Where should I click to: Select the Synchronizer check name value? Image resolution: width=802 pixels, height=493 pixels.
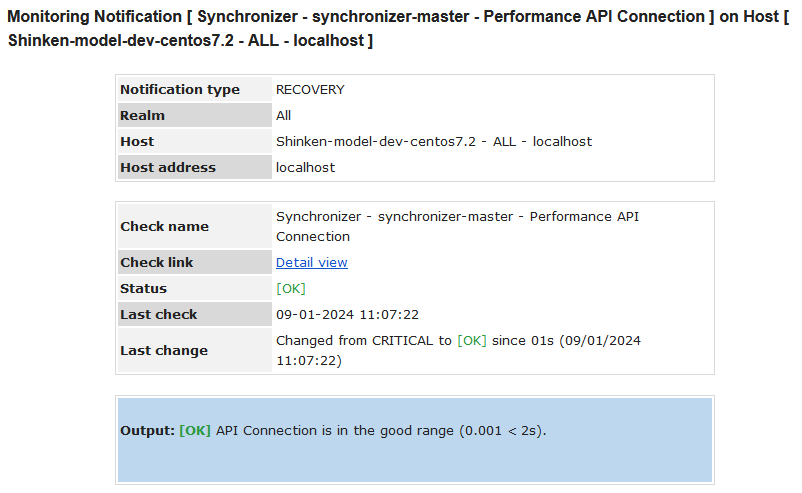pyautogui.click(x=457, y=227)
